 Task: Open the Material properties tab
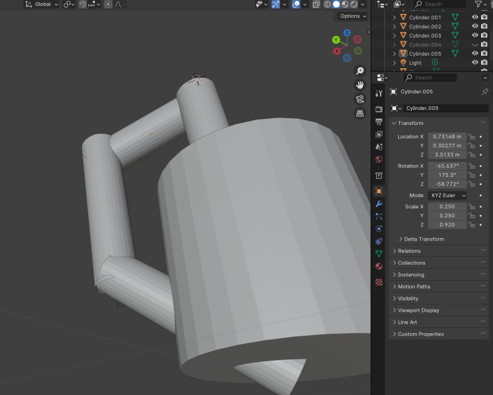[x=379, y=266]
